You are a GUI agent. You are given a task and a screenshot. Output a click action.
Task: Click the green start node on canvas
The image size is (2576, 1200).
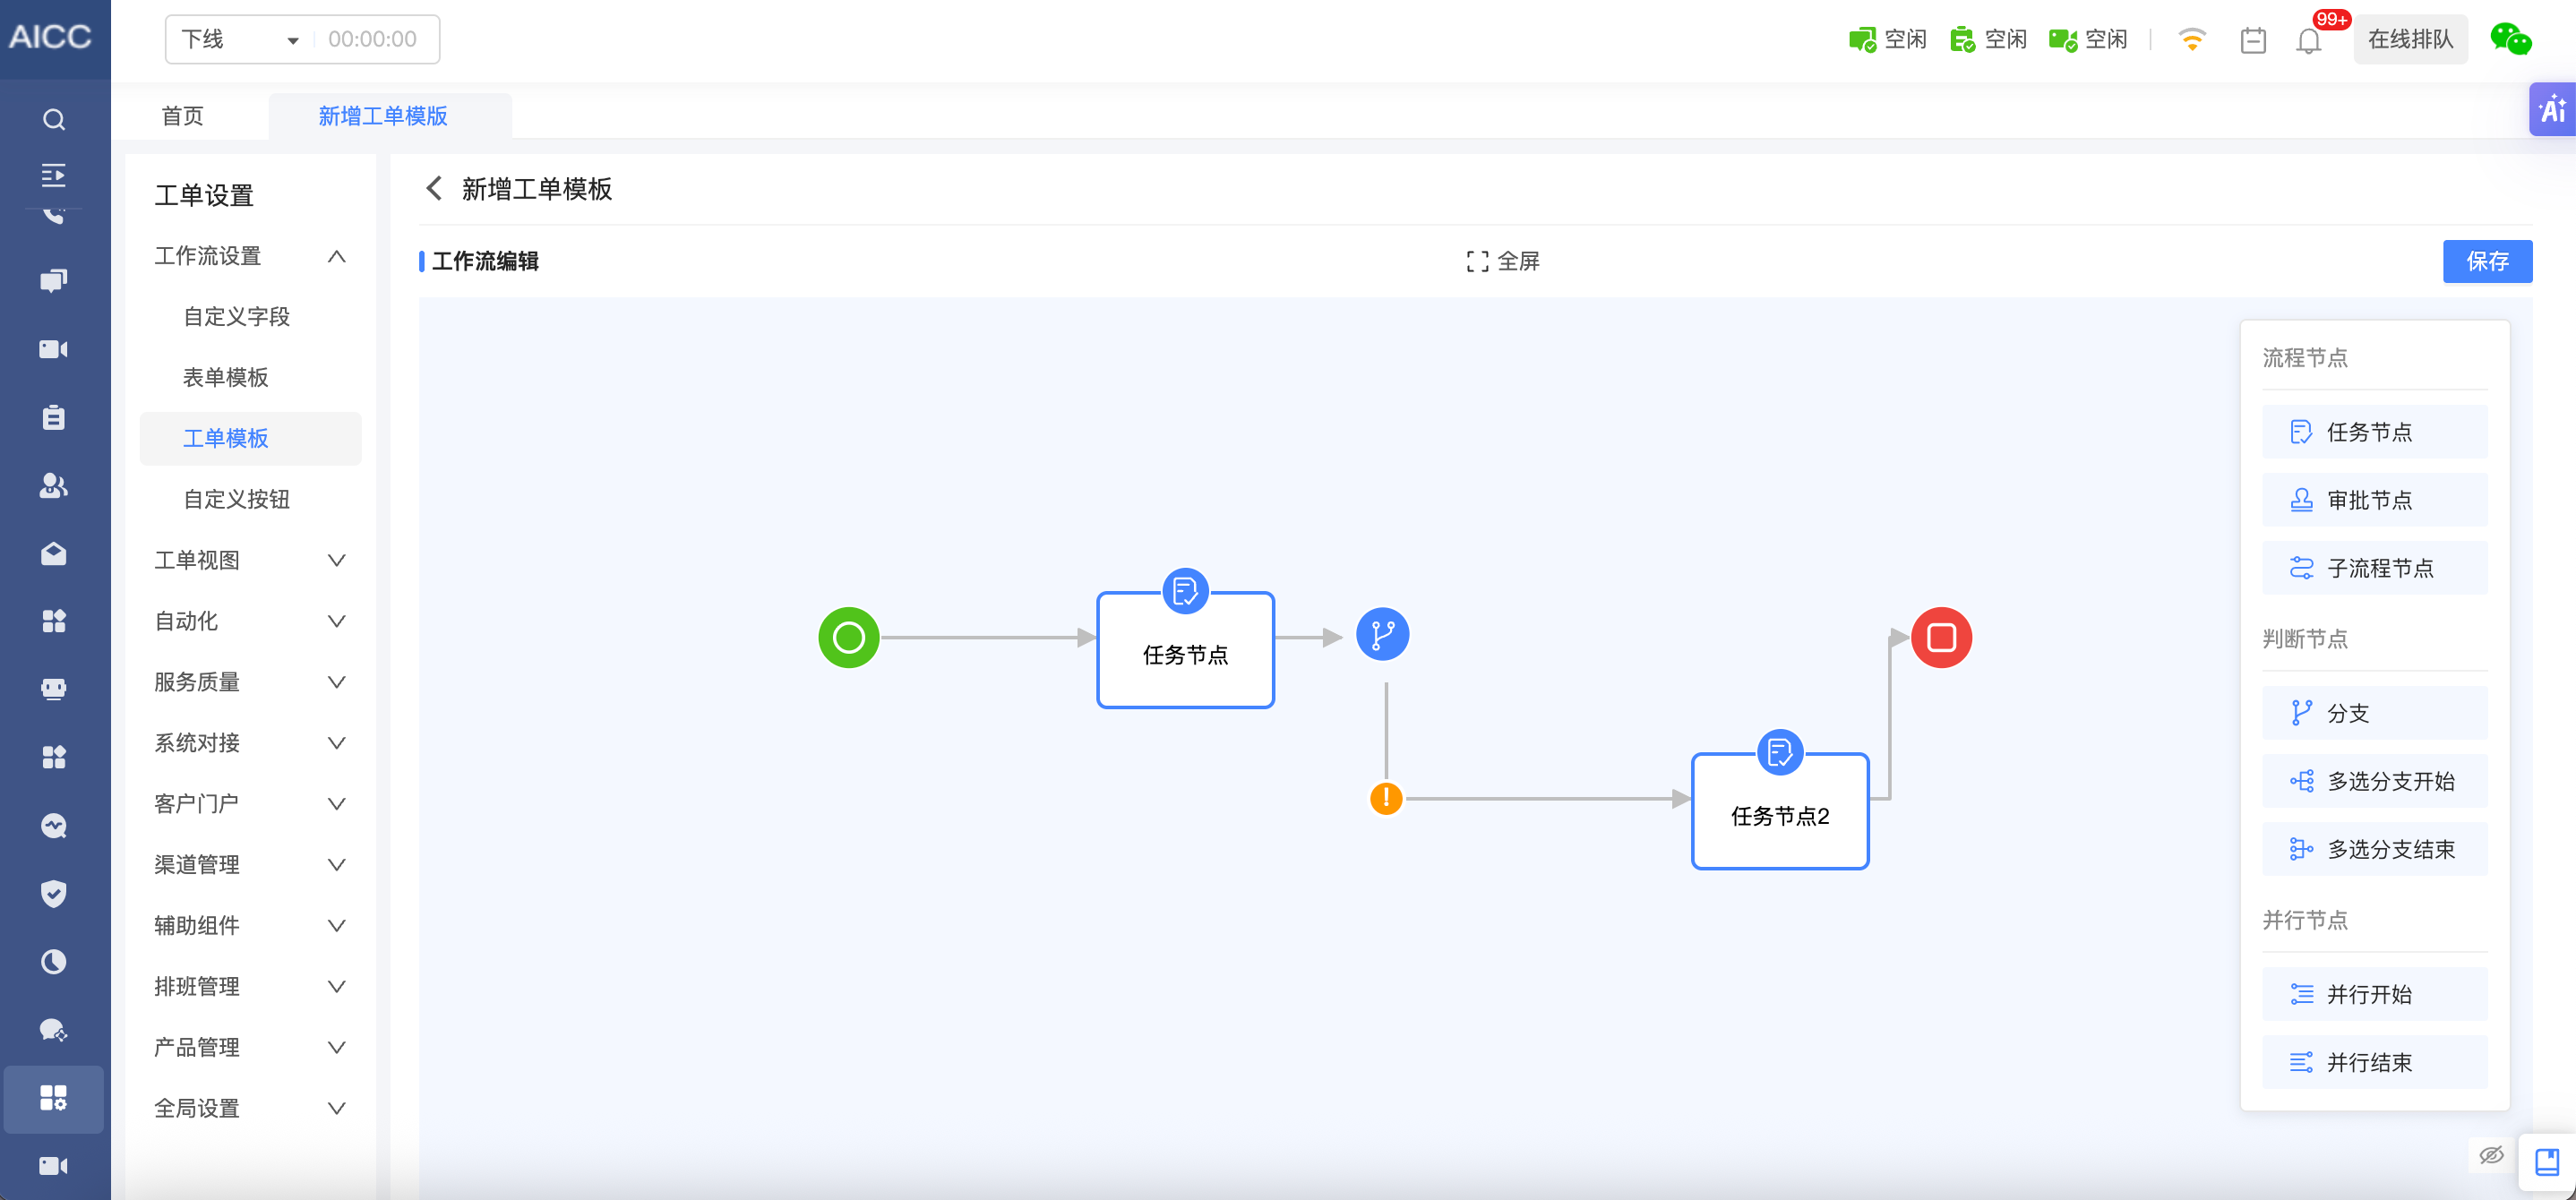pyautogui.click(x=848, y=637)
